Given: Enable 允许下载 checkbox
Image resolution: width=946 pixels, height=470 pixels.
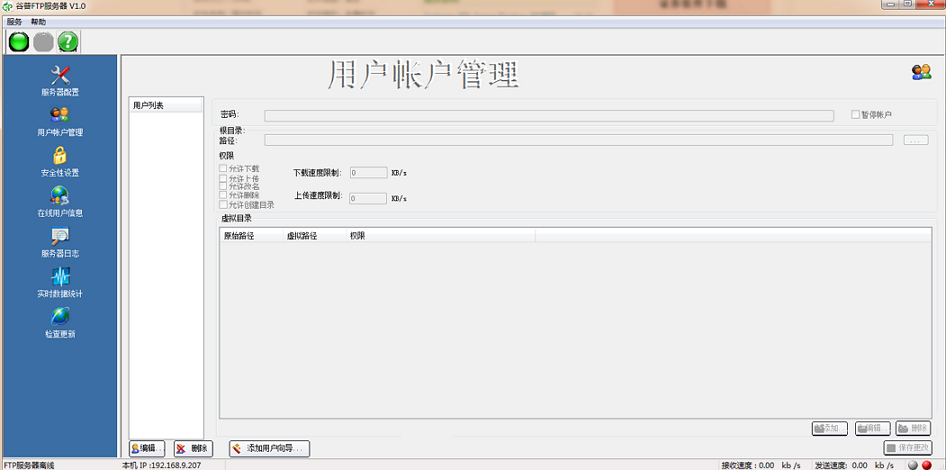Looking at the screenshot, I should click(x=223, y=168).
